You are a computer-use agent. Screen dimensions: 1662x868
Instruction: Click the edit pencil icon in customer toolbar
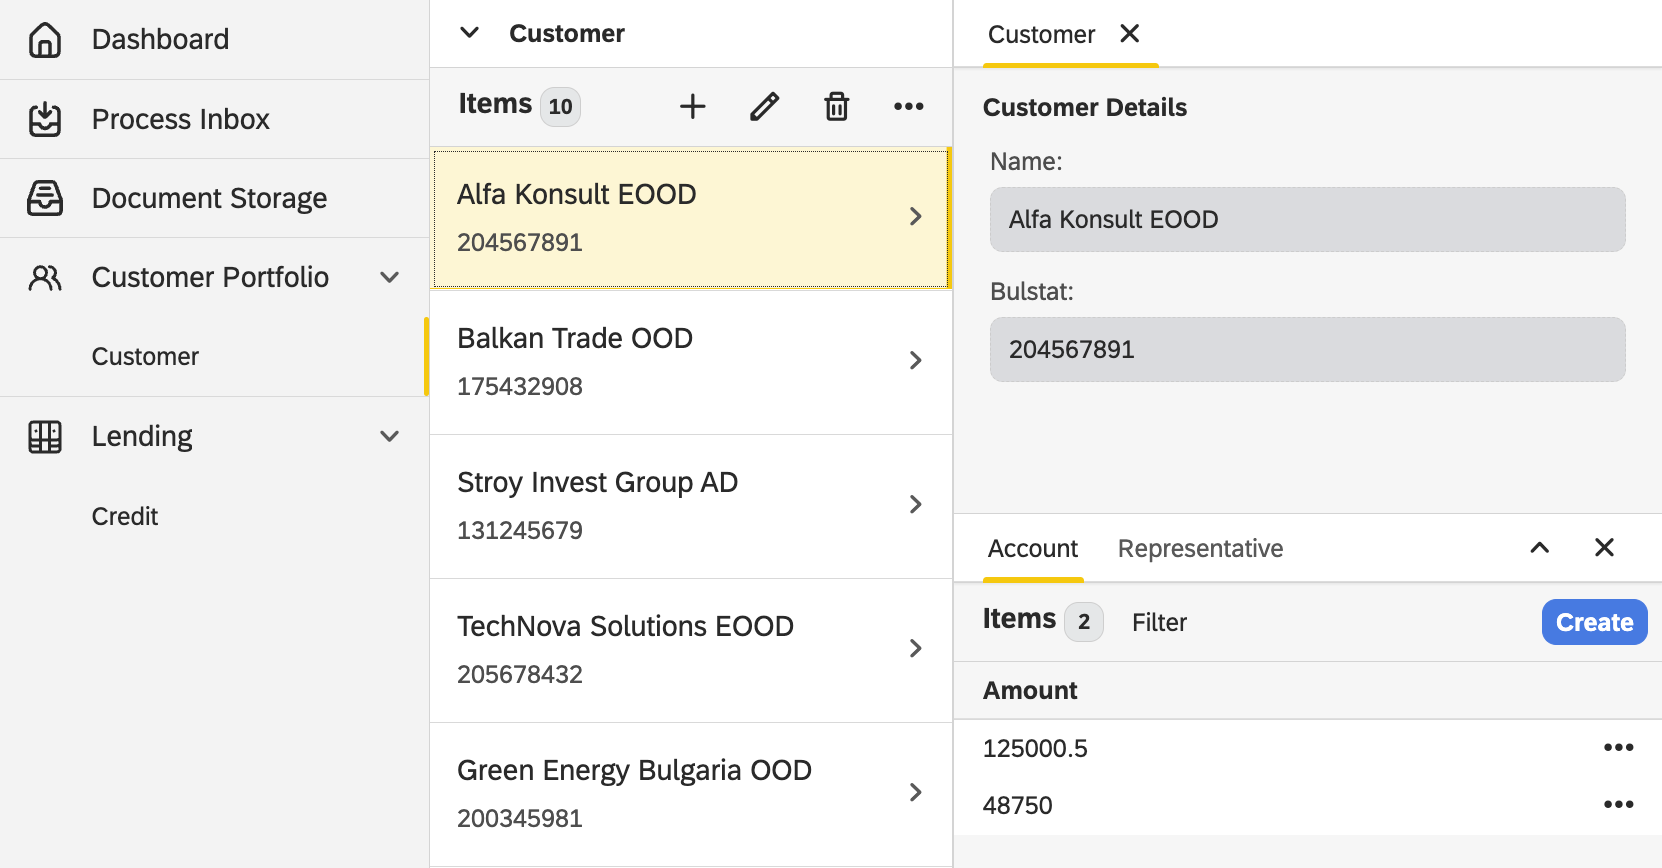click(764, 106)
